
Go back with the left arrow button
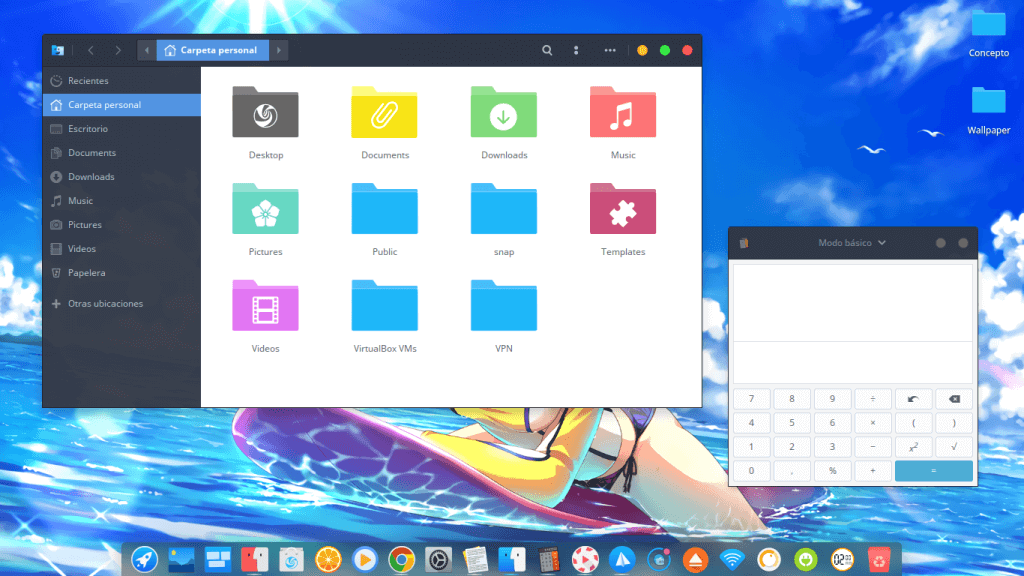91,50
